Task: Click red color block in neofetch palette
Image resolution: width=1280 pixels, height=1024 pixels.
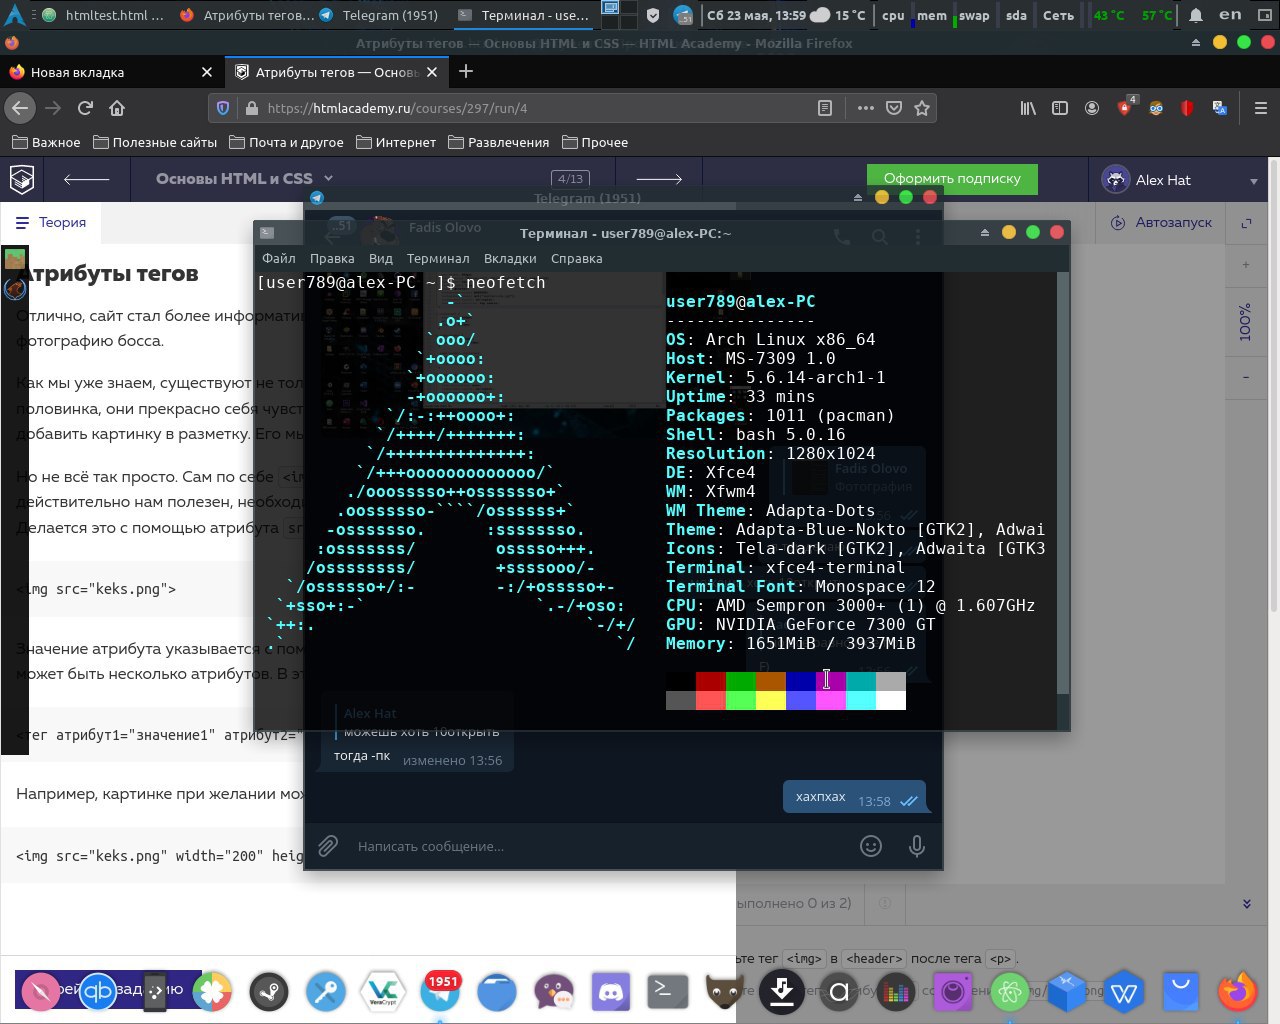Action: pyautogui.click(x=711, y=681)
